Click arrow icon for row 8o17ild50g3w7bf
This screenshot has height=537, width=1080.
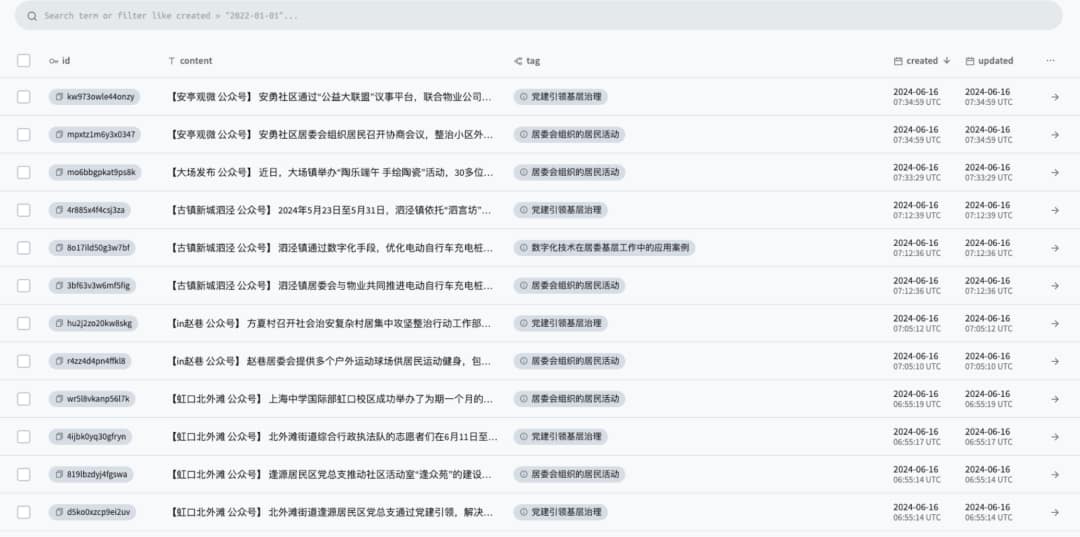pos(1054,248)
